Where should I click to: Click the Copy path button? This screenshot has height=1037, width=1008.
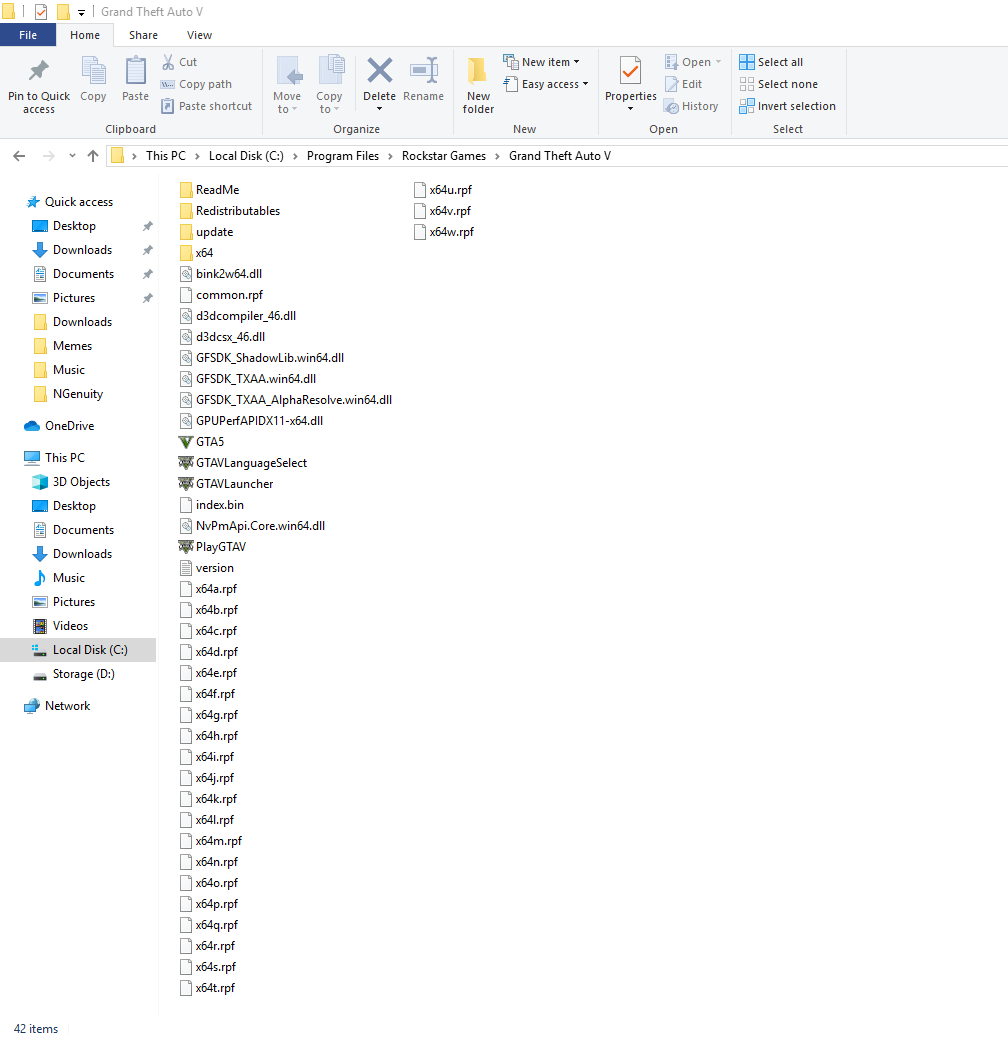pyautogui.click(x=196, y=84)
